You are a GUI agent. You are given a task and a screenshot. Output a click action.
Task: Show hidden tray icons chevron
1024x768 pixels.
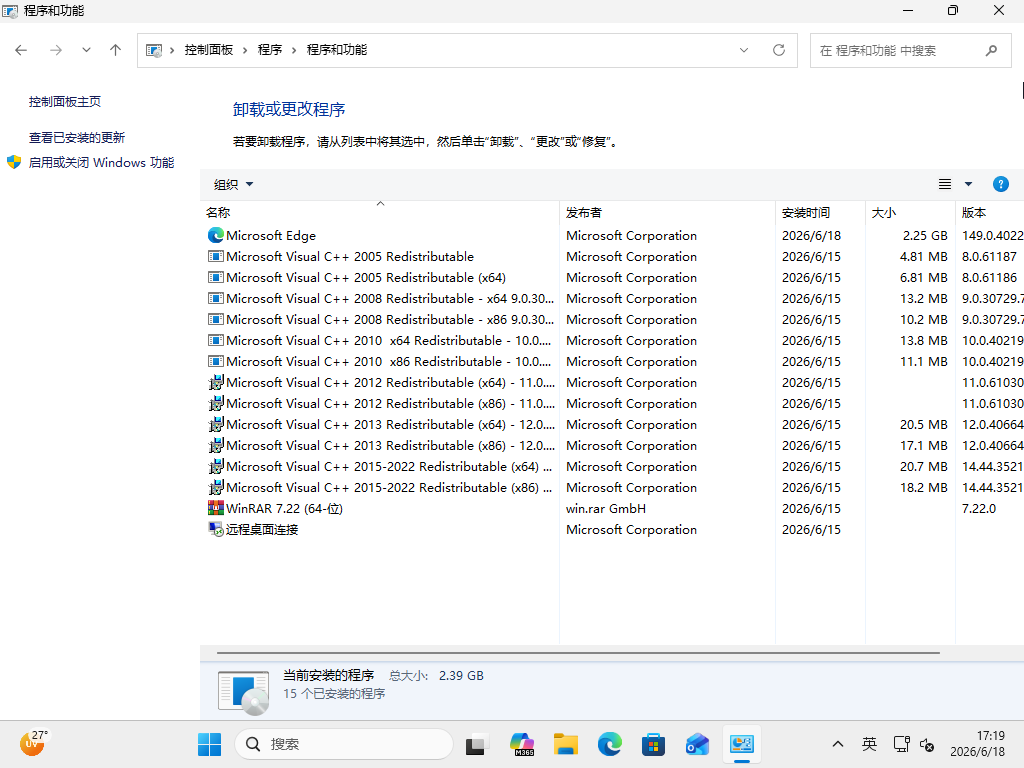click(x=838, y=744)
